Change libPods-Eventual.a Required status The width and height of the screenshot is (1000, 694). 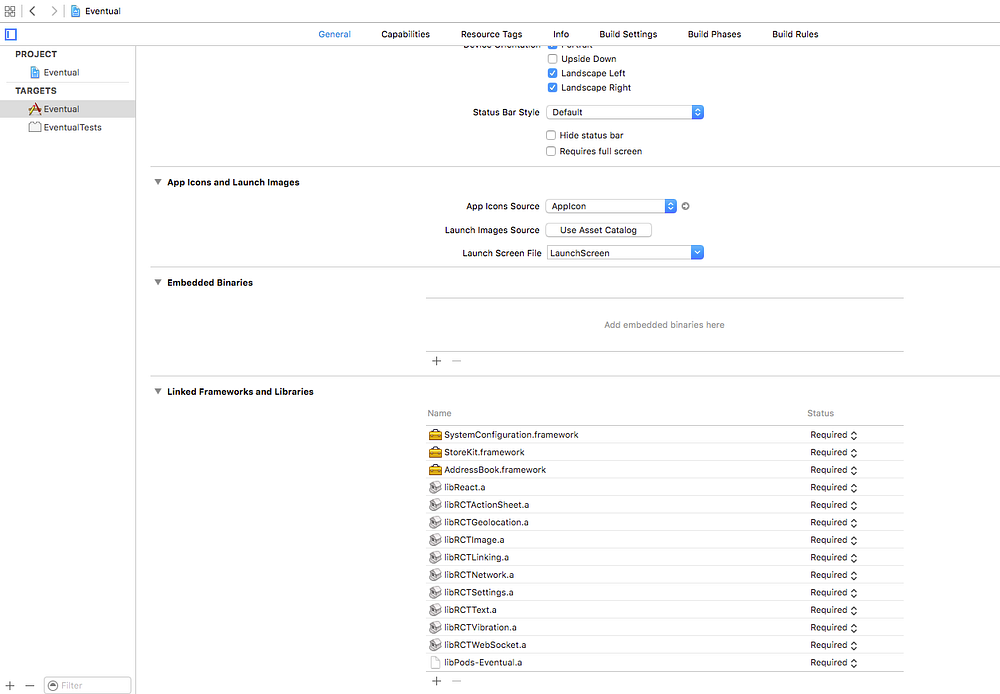tap(834, 663)
